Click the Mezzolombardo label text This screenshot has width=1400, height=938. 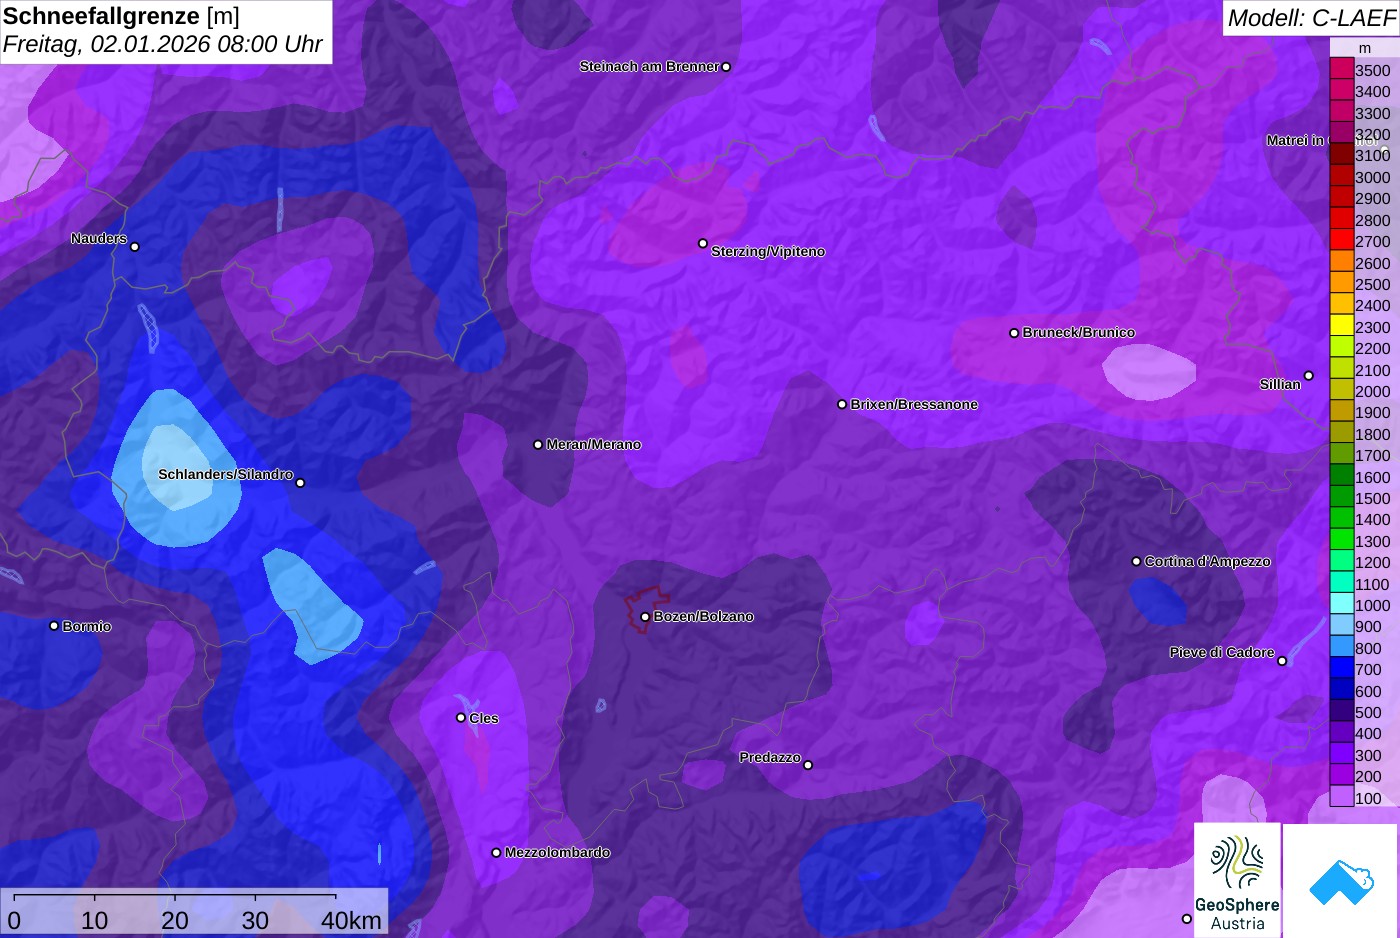click(x=557, y=853)
